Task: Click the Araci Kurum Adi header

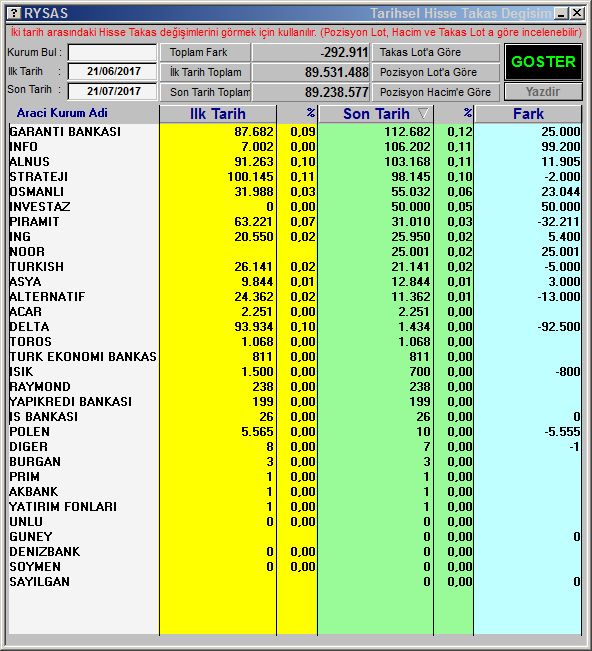Action: click(62, 113)
